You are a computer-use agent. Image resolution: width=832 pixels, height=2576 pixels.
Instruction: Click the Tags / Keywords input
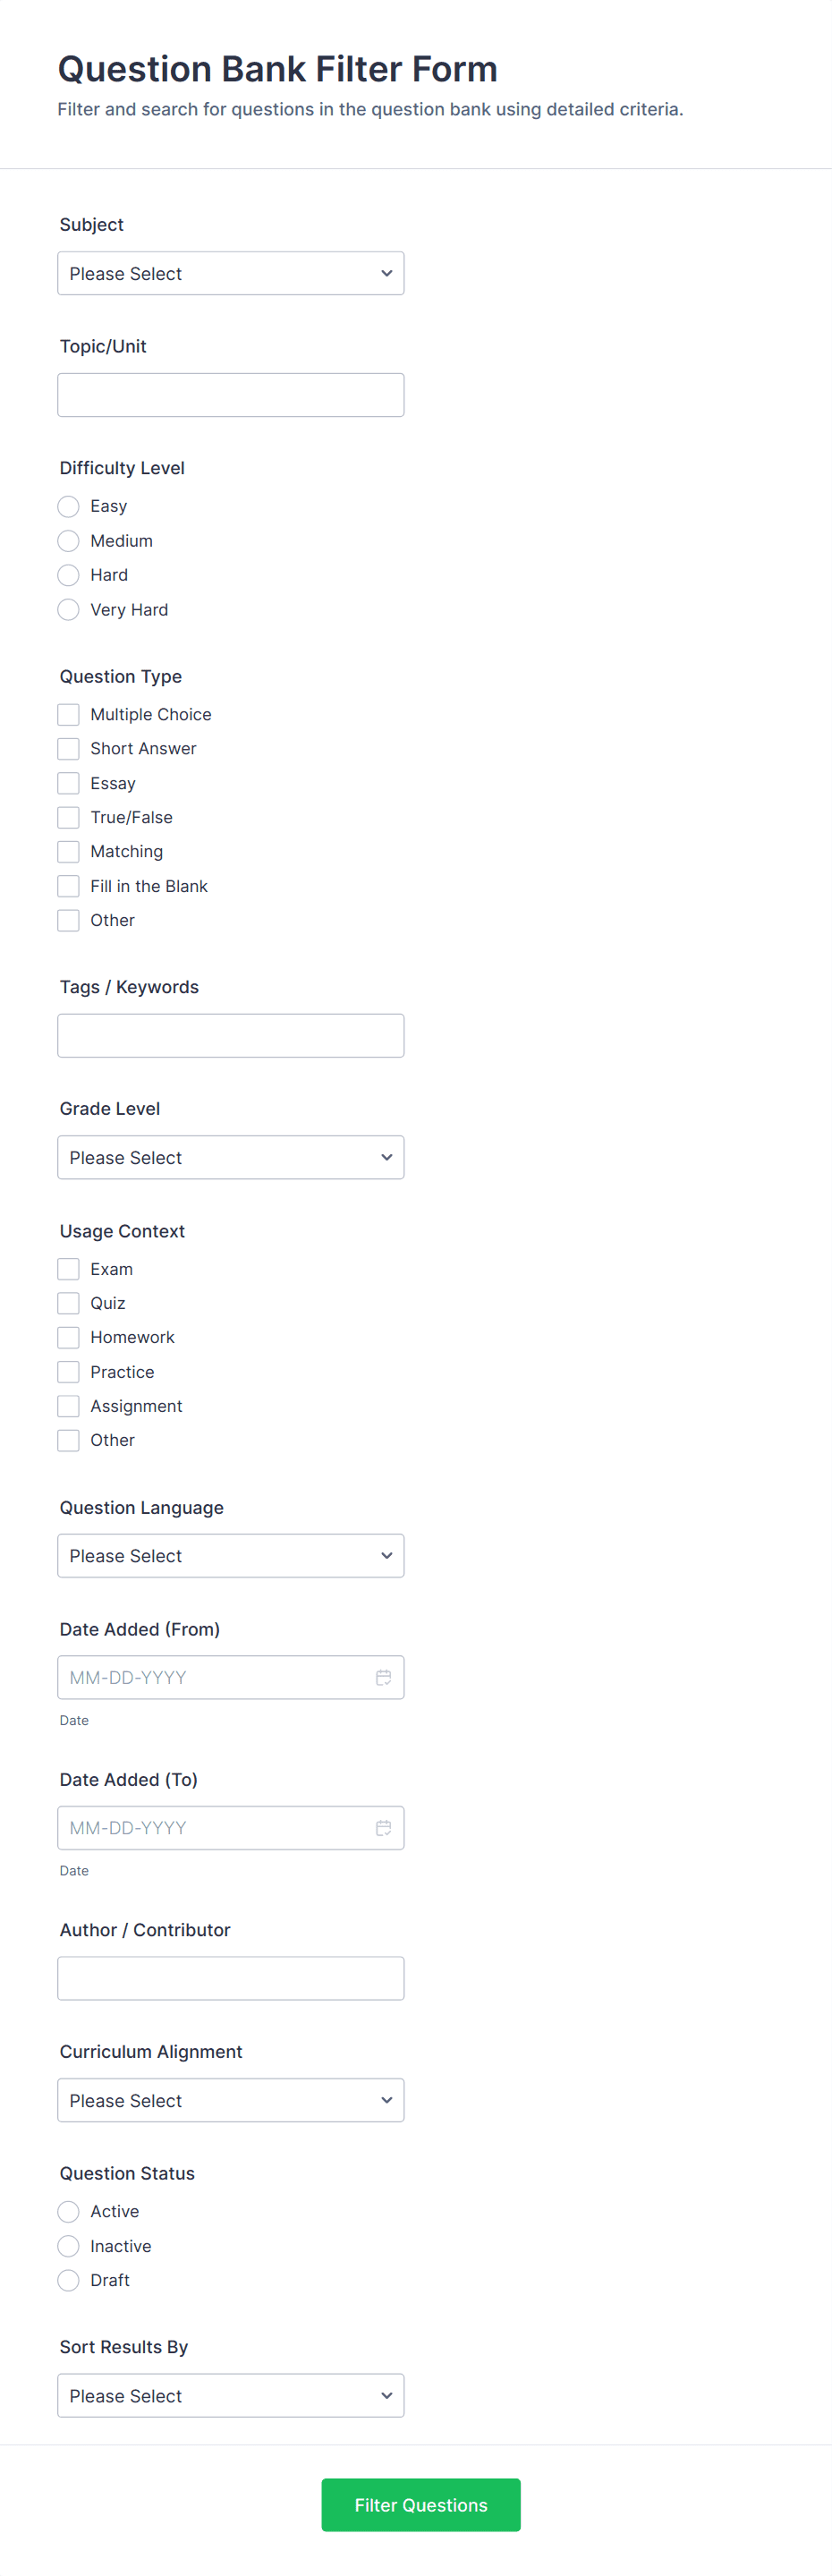[x=231, y=1035]
